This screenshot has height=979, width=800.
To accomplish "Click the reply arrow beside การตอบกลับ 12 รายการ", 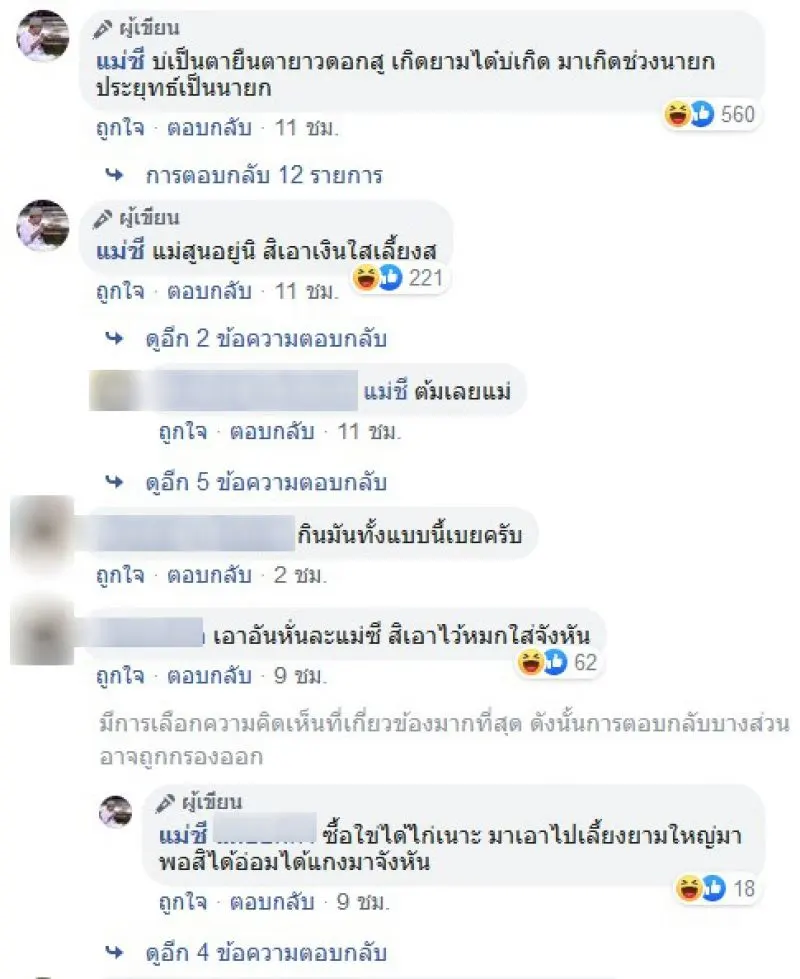I will point(115,175).
